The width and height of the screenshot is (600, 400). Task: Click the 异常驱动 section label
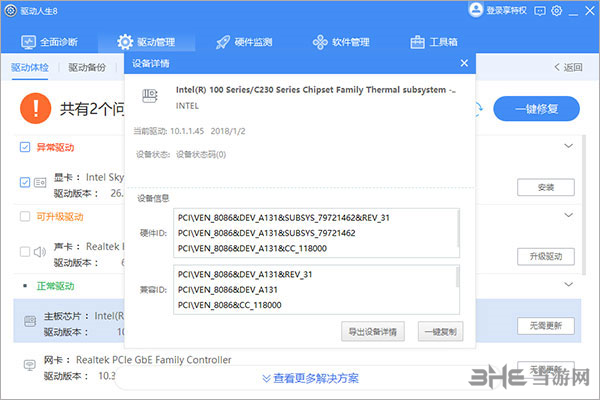[x=55, y=147]
